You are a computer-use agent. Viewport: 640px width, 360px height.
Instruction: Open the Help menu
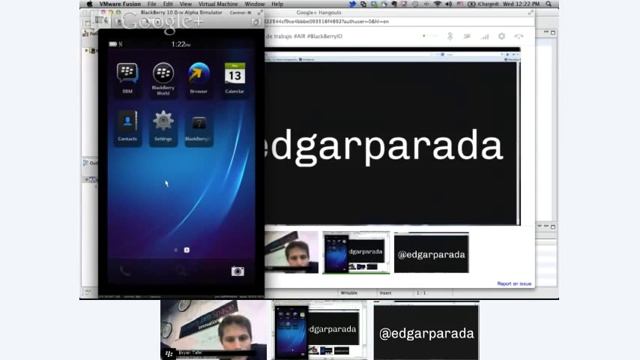pos(277,4)
